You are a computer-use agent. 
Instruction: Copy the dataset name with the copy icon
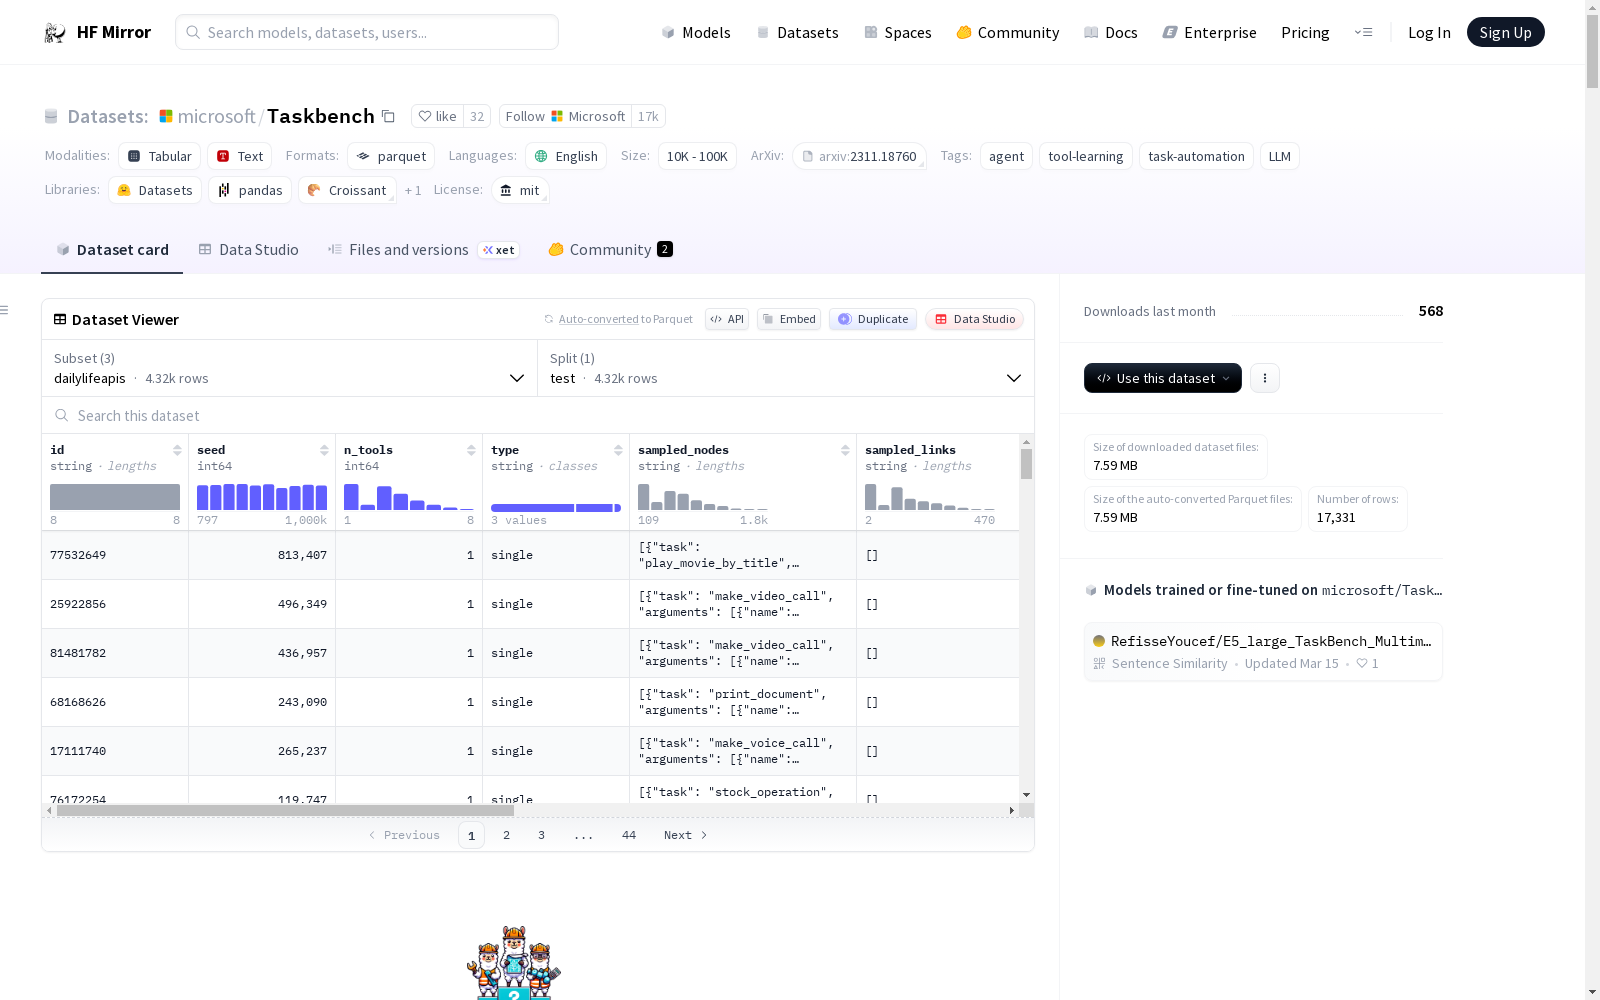pyautogui.click(x=388, y=116)
